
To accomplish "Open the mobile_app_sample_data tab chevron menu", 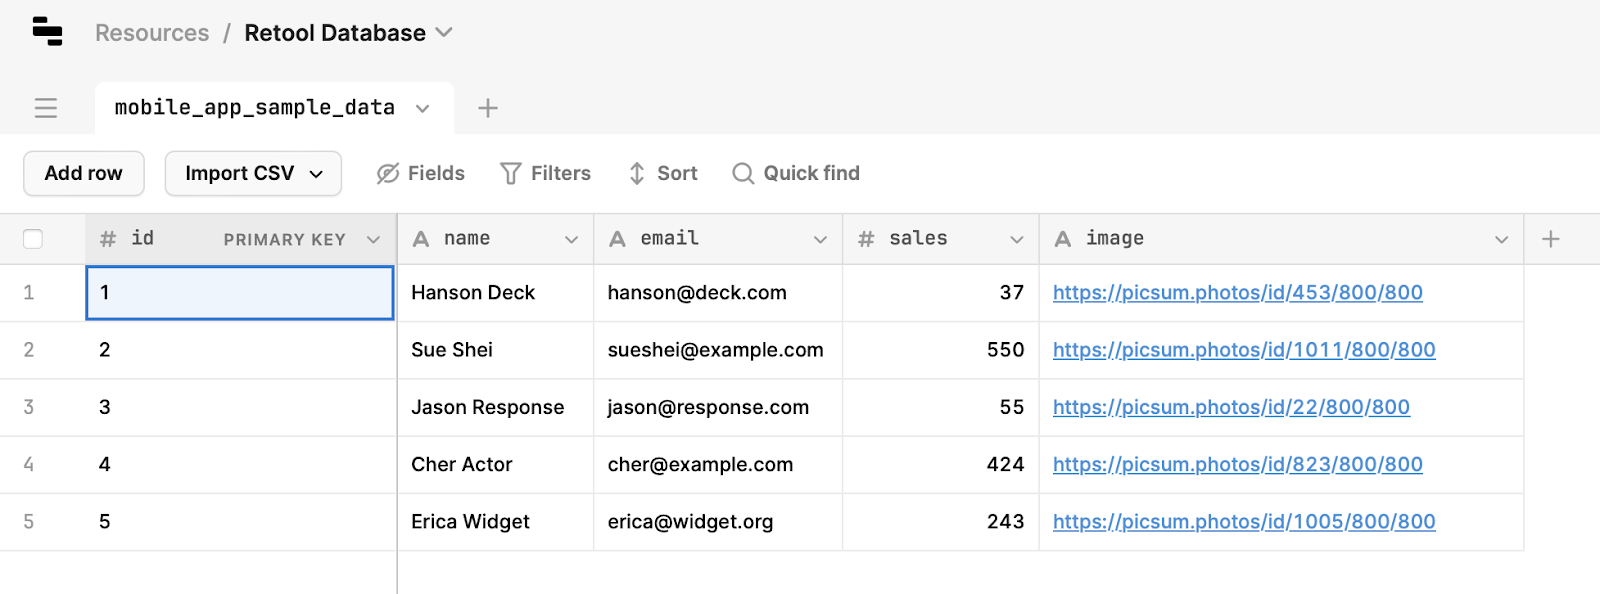I will pyautogui.click(x=423, y=108).
